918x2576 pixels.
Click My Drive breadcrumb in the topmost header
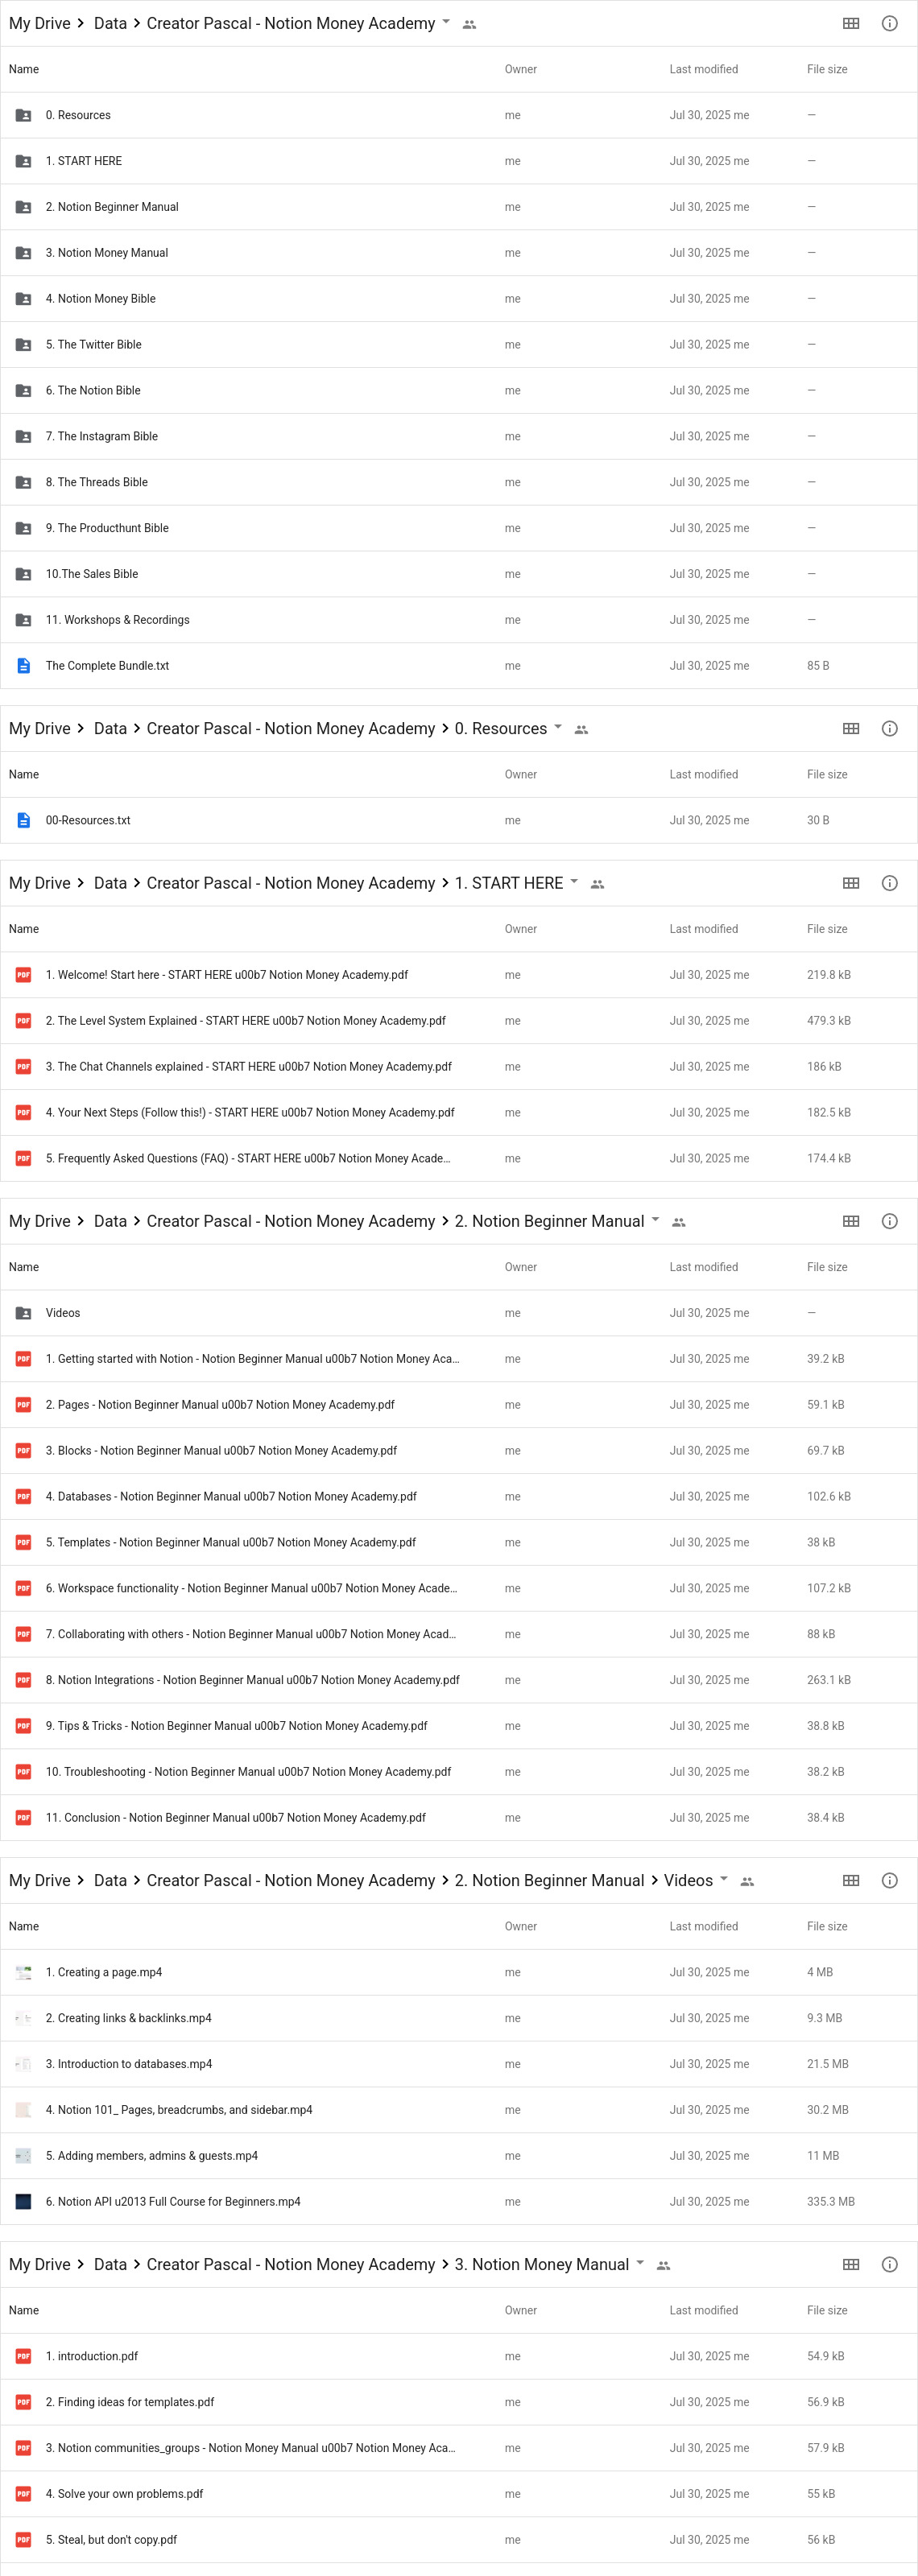pyautogui.click(x=40, y=24)
